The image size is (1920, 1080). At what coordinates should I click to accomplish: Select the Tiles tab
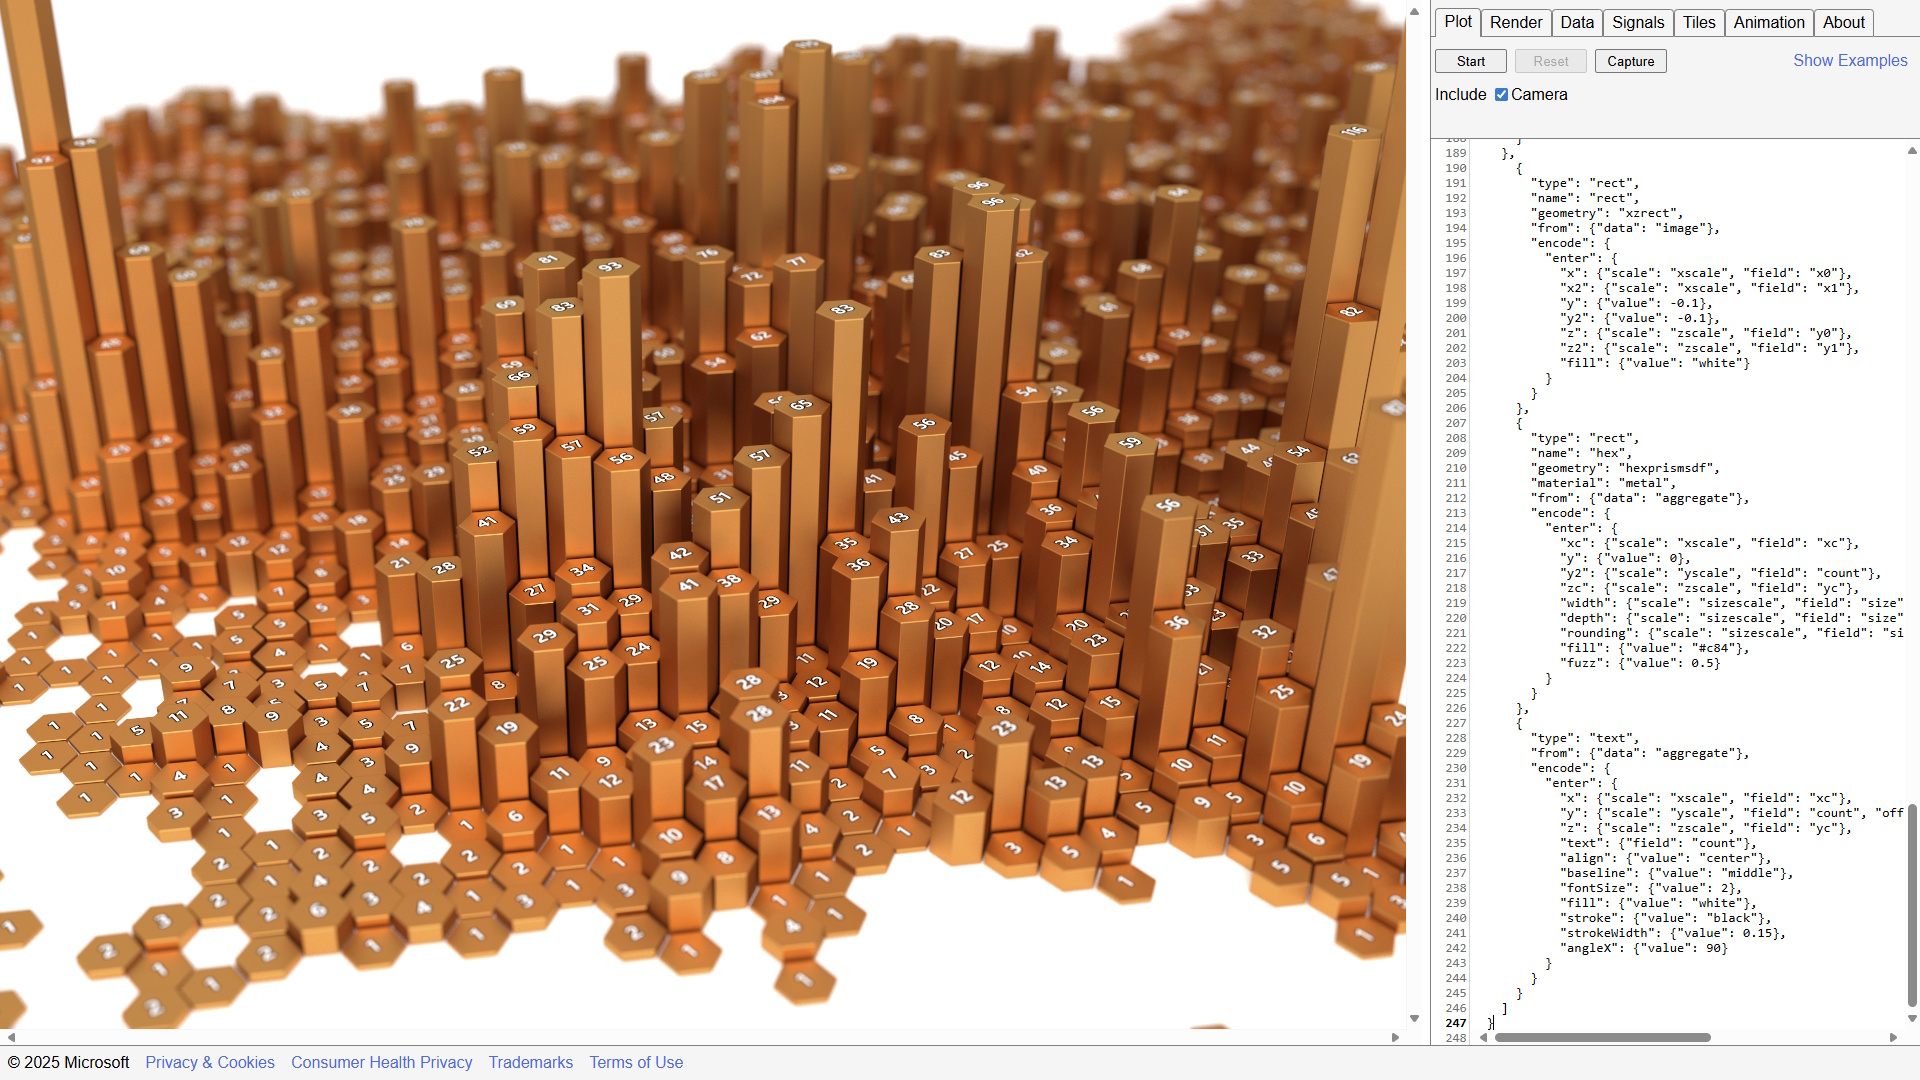(1698, 22)
